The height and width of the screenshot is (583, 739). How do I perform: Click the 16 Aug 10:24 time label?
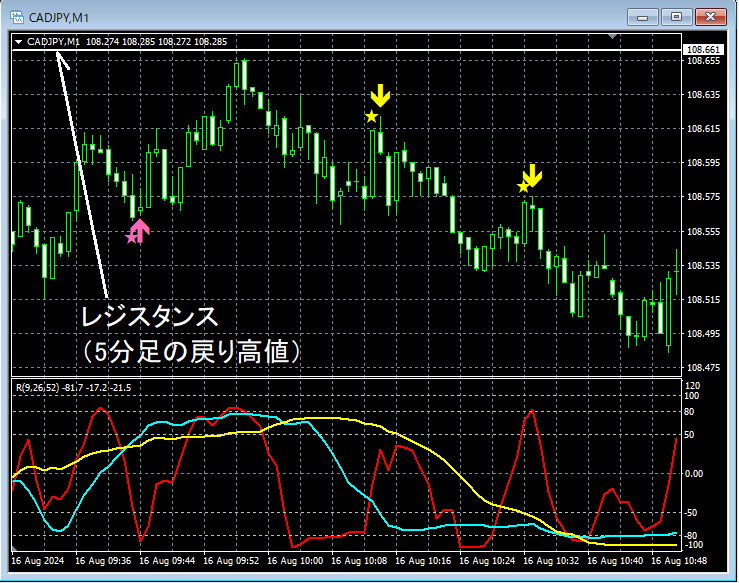[487, 561]
